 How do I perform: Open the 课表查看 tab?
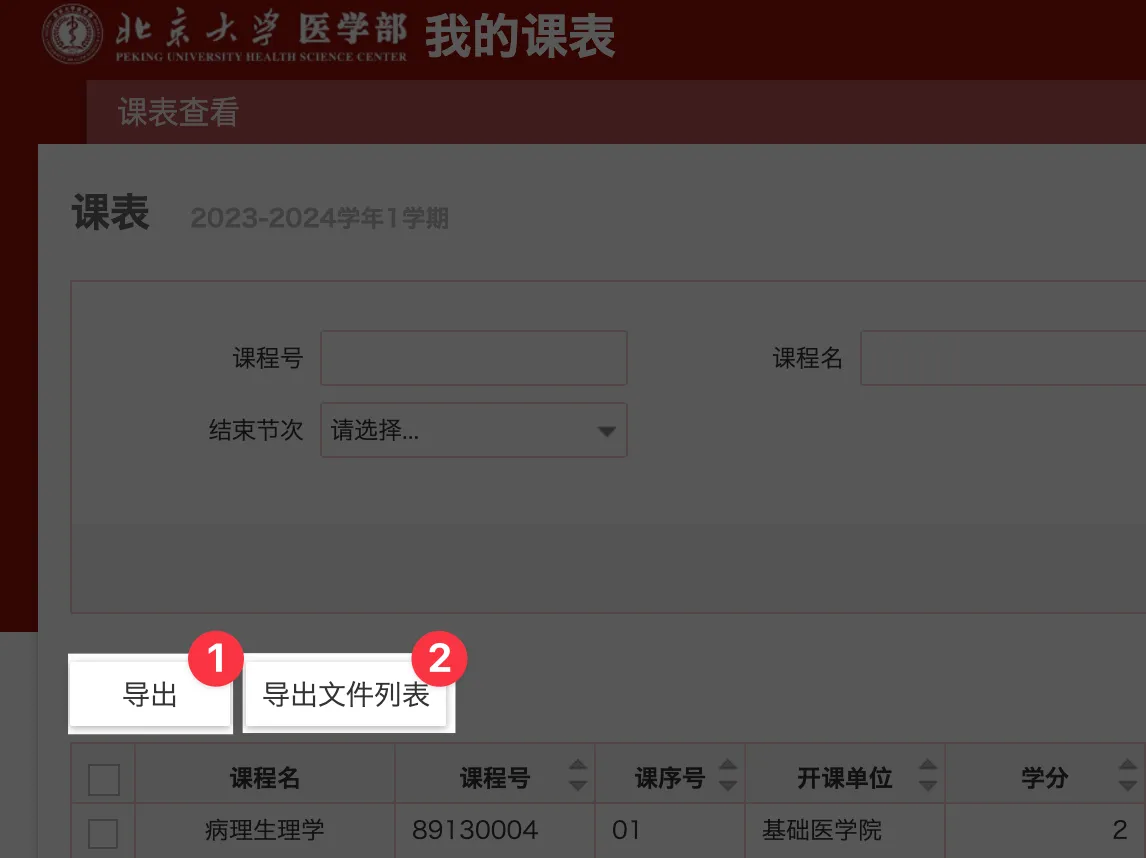point(178,113)
